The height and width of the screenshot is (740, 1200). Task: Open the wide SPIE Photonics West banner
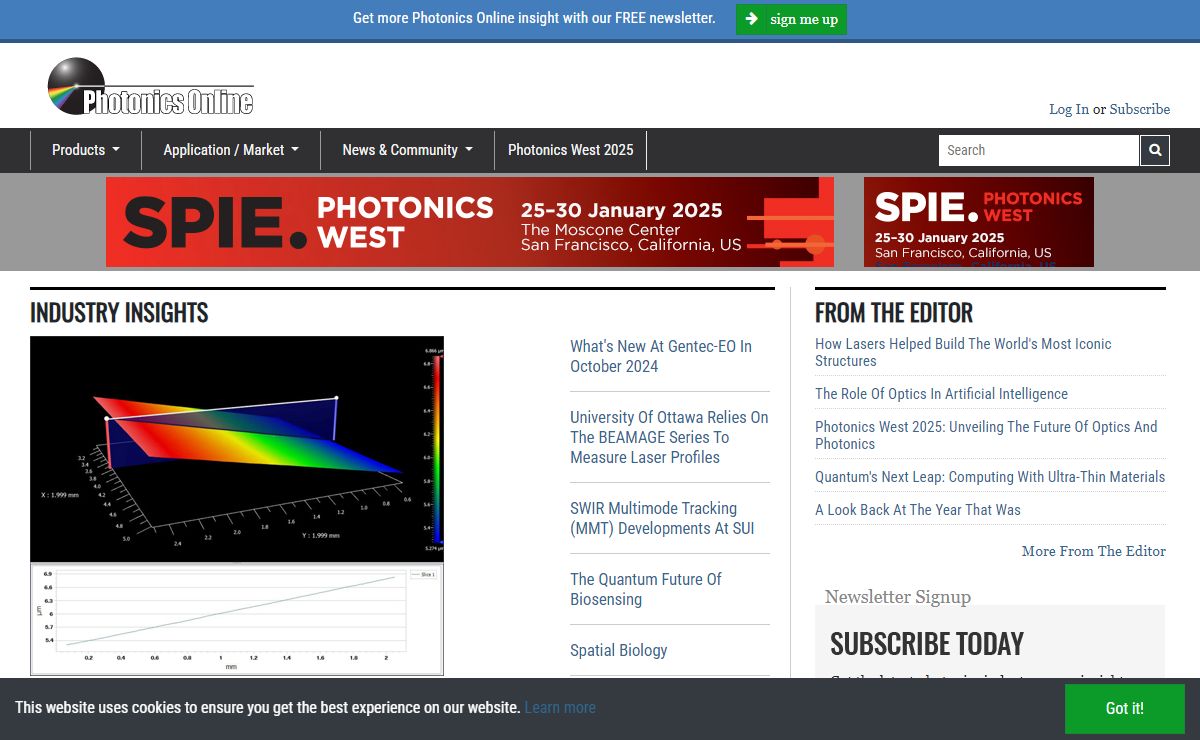(x=470, y=222)
